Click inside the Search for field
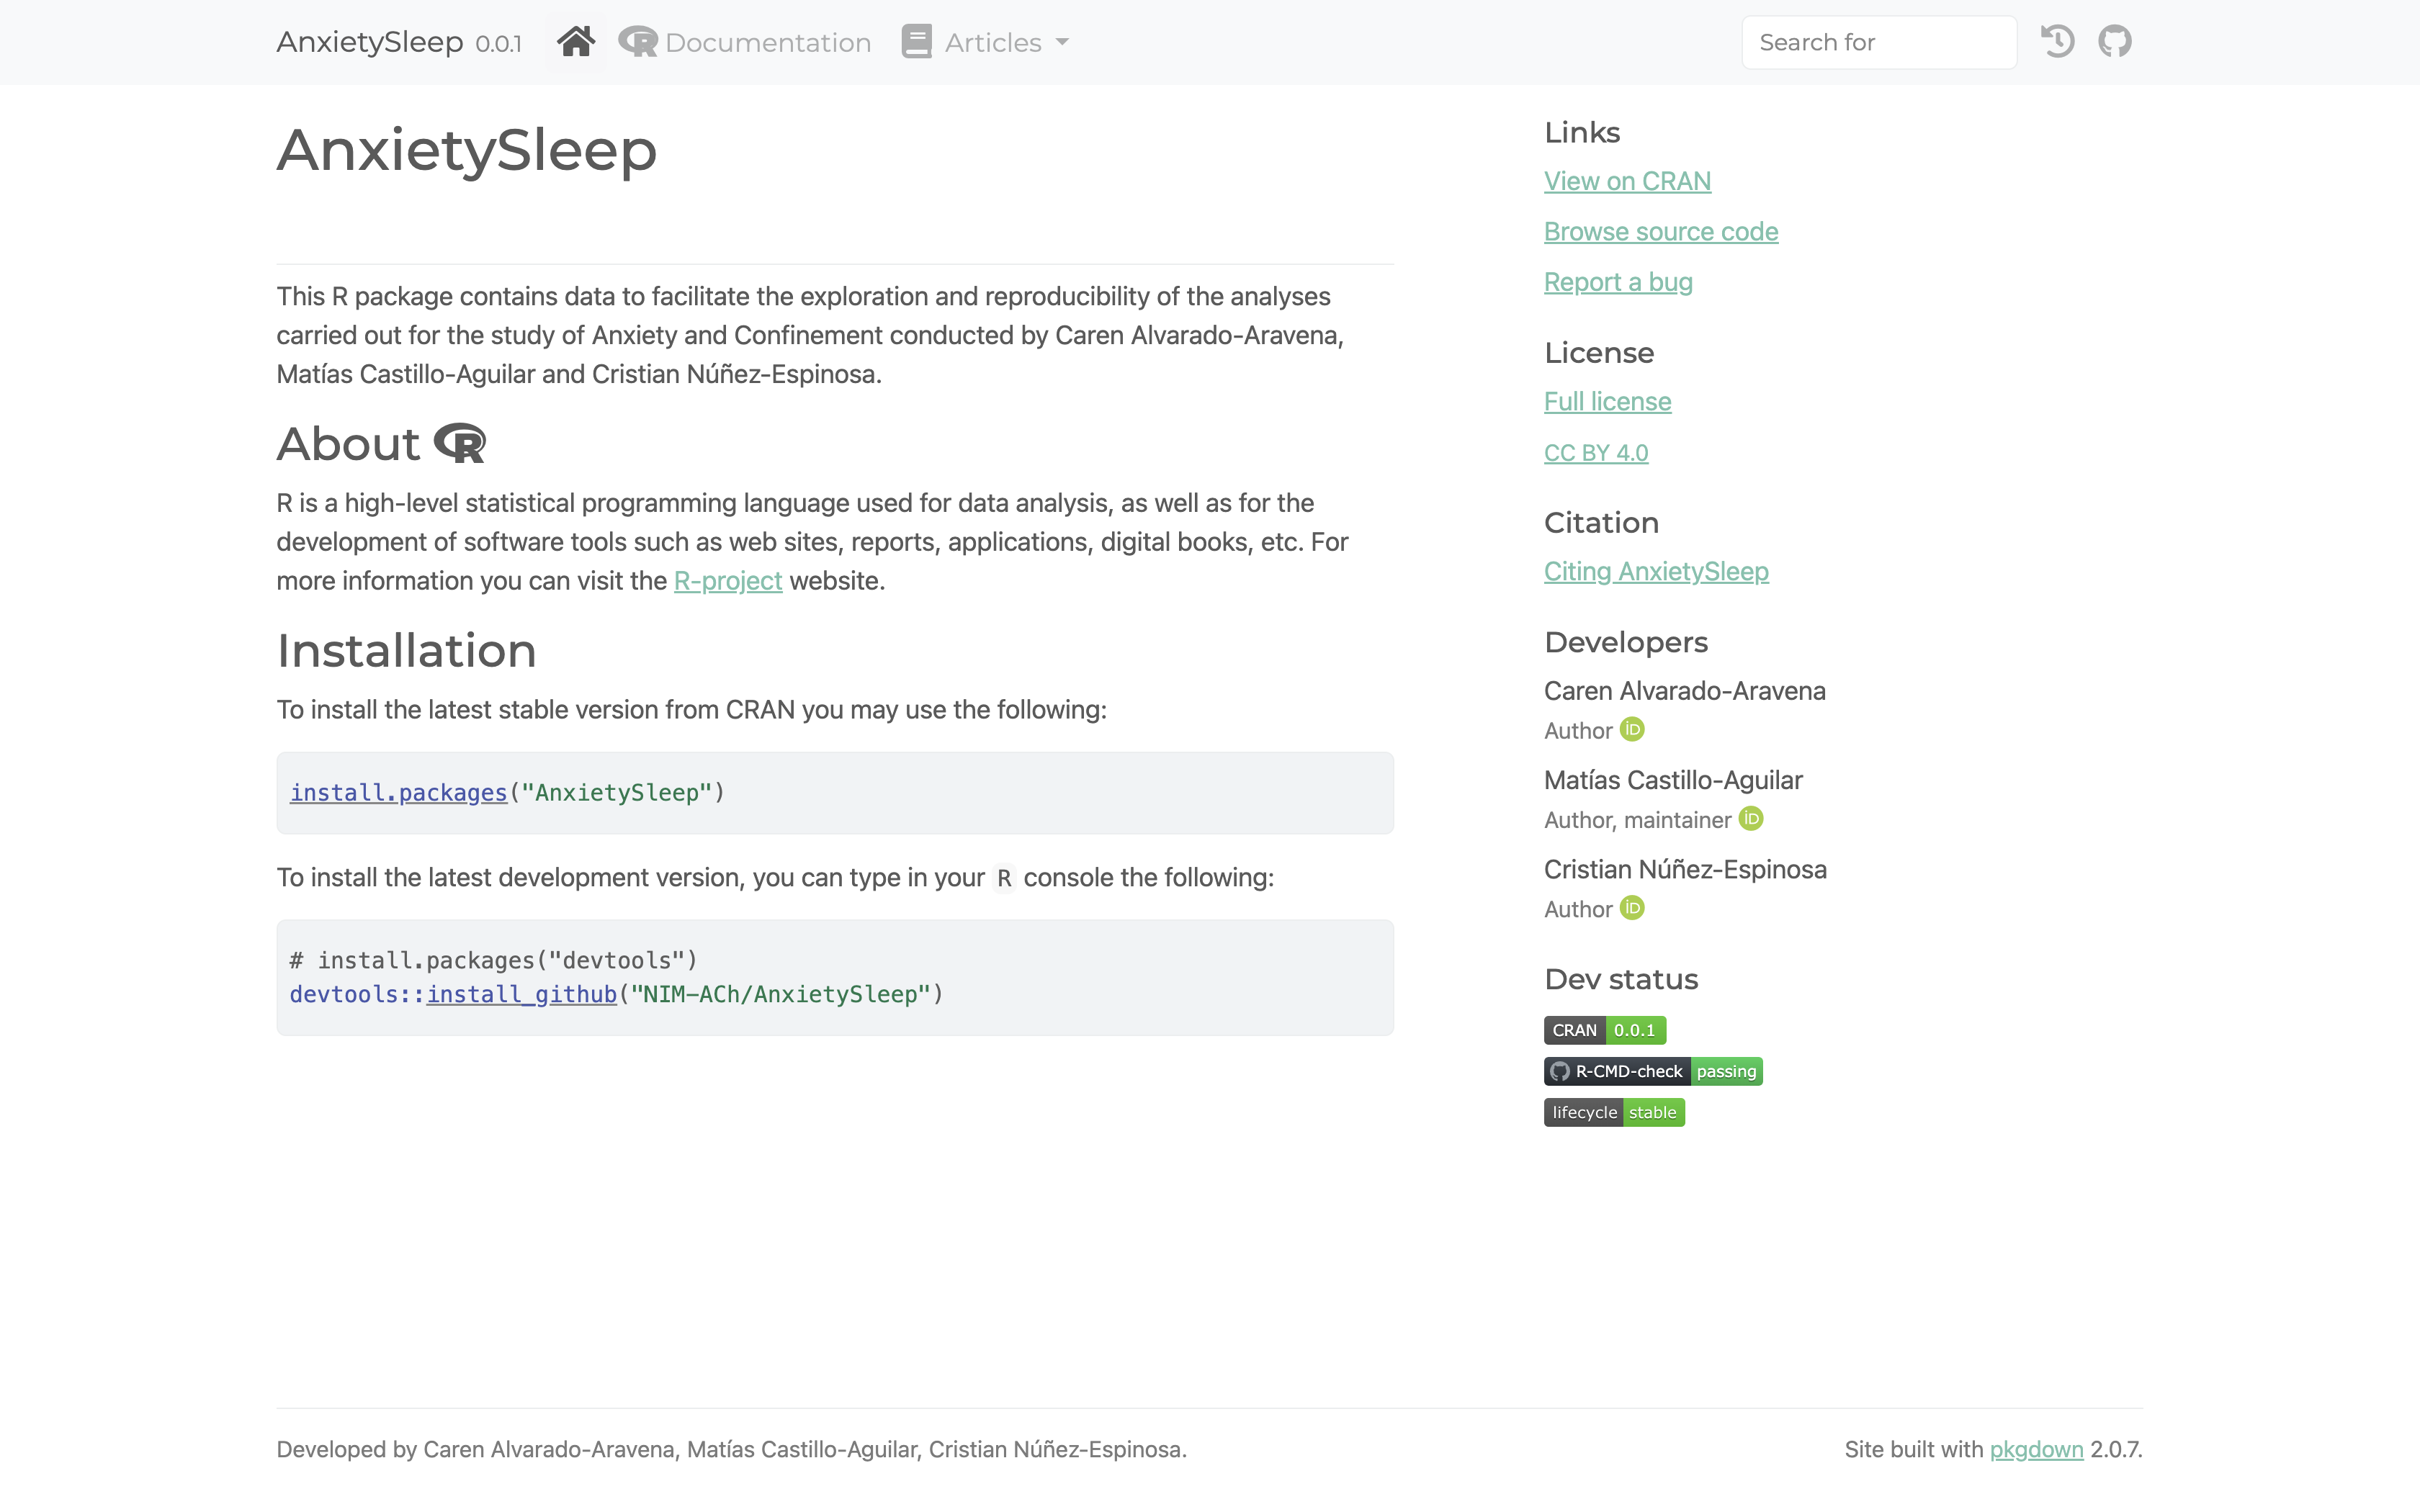 1878,42
